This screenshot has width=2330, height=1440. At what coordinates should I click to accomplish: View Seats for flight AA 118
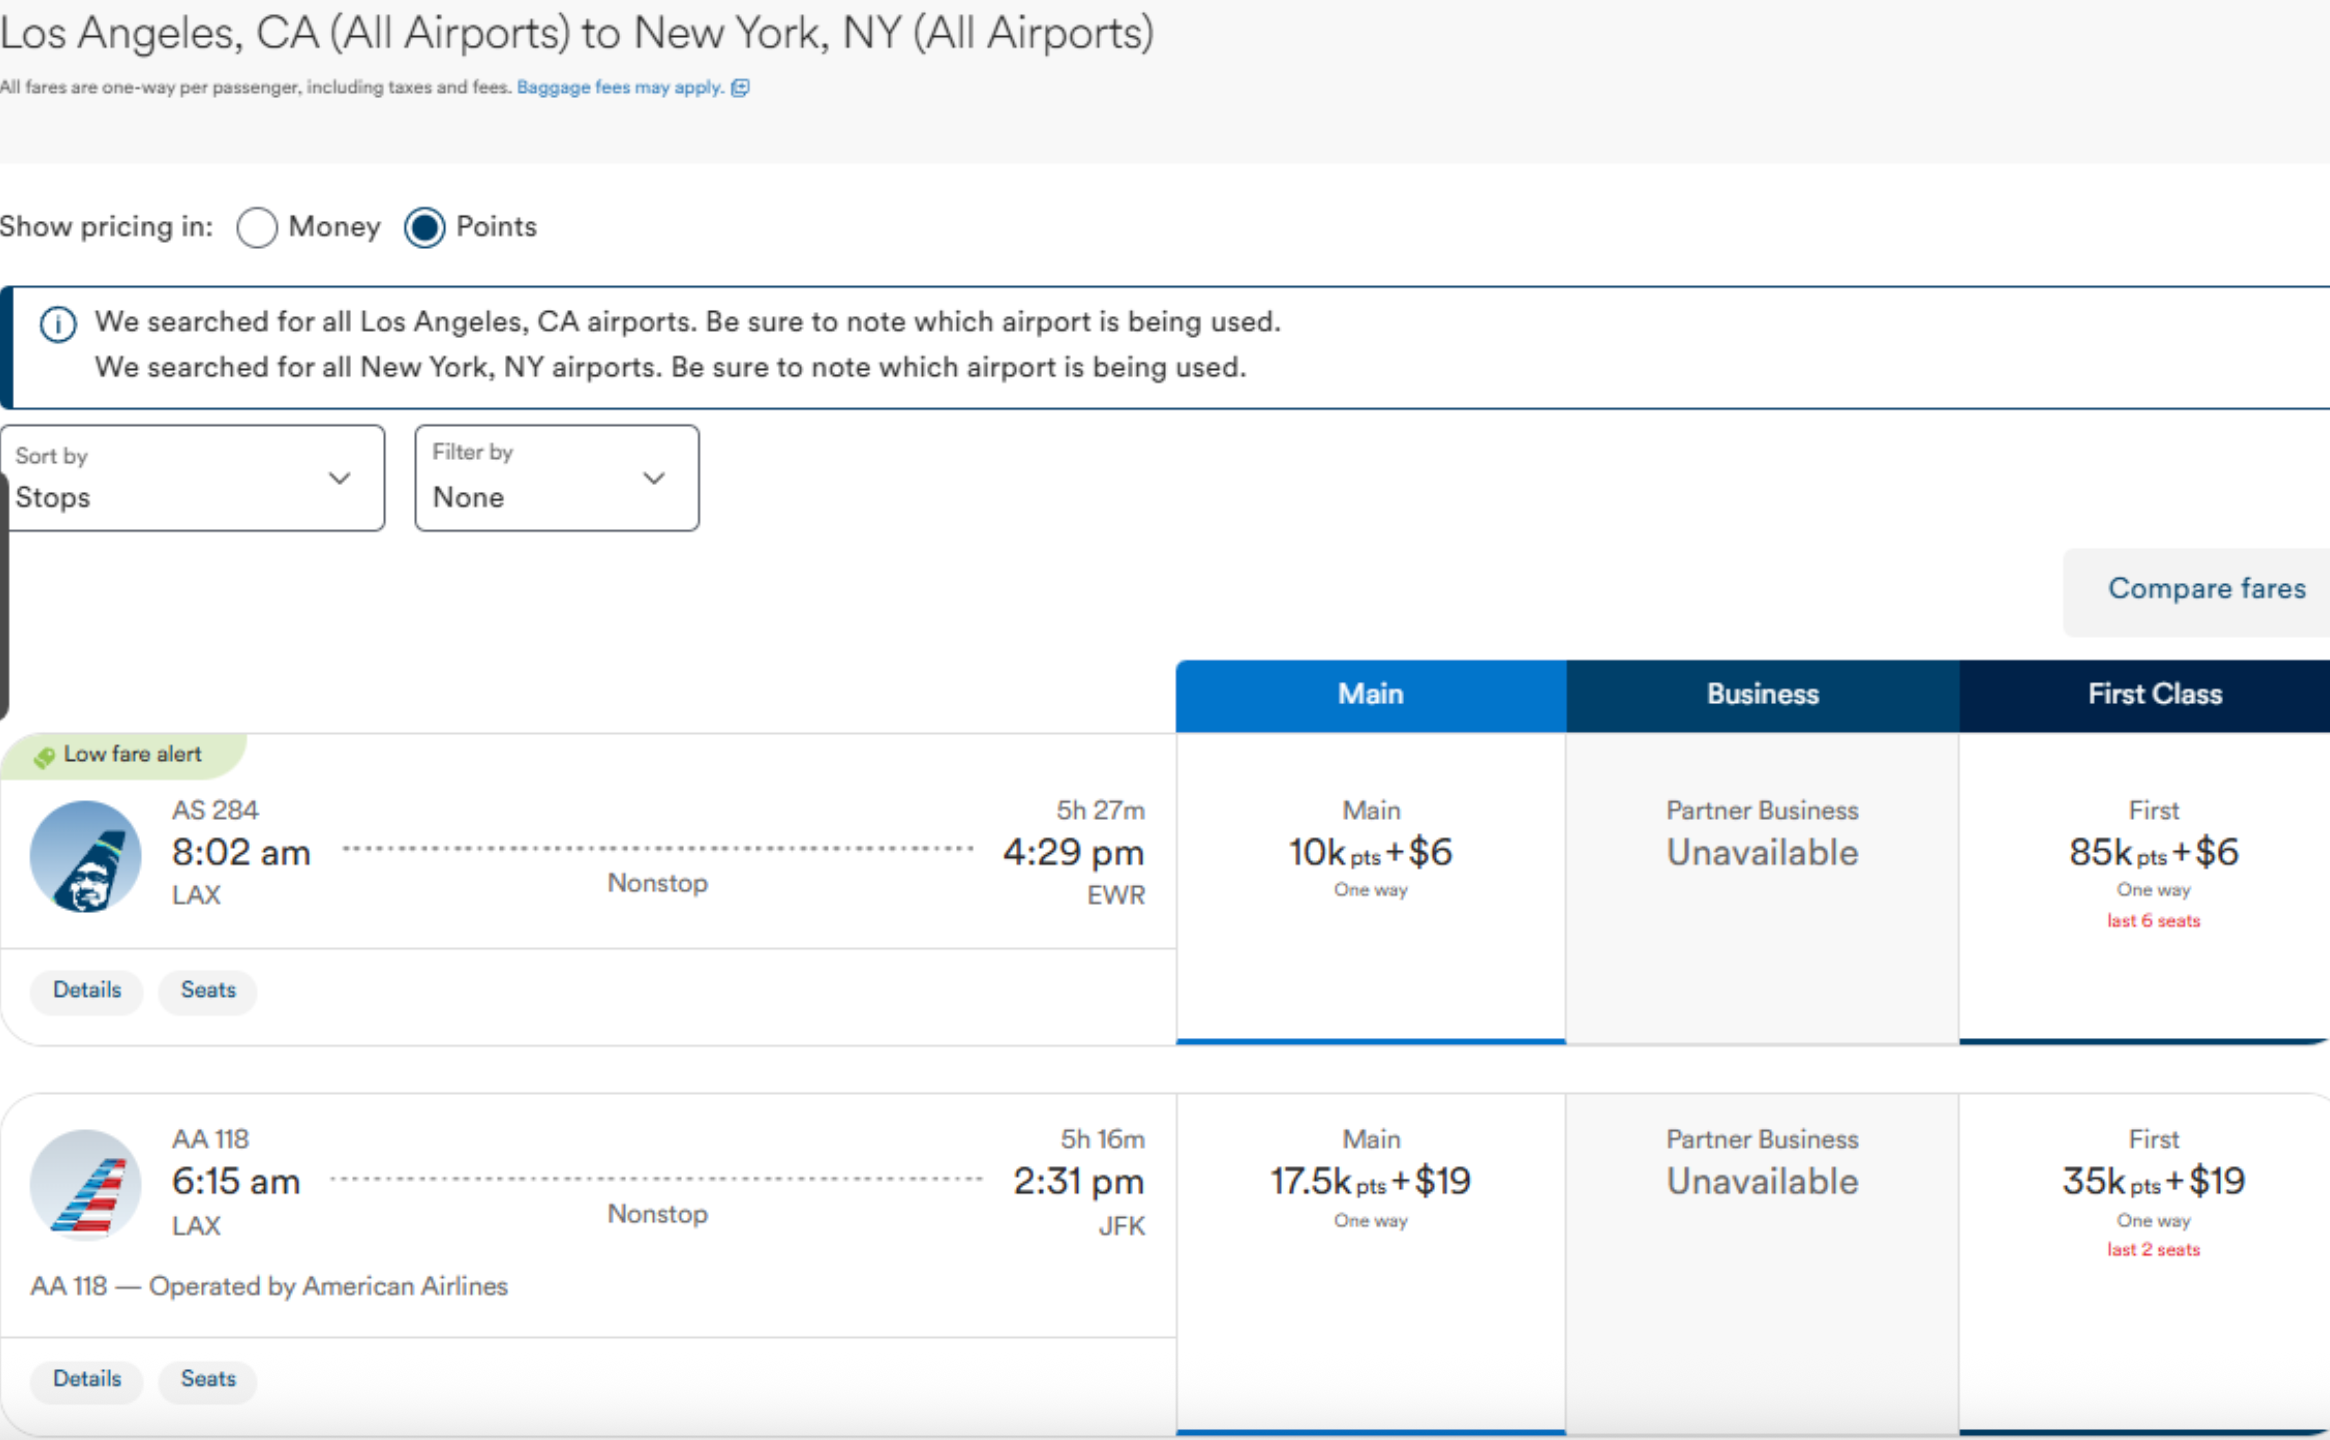tap(208, 1379)
